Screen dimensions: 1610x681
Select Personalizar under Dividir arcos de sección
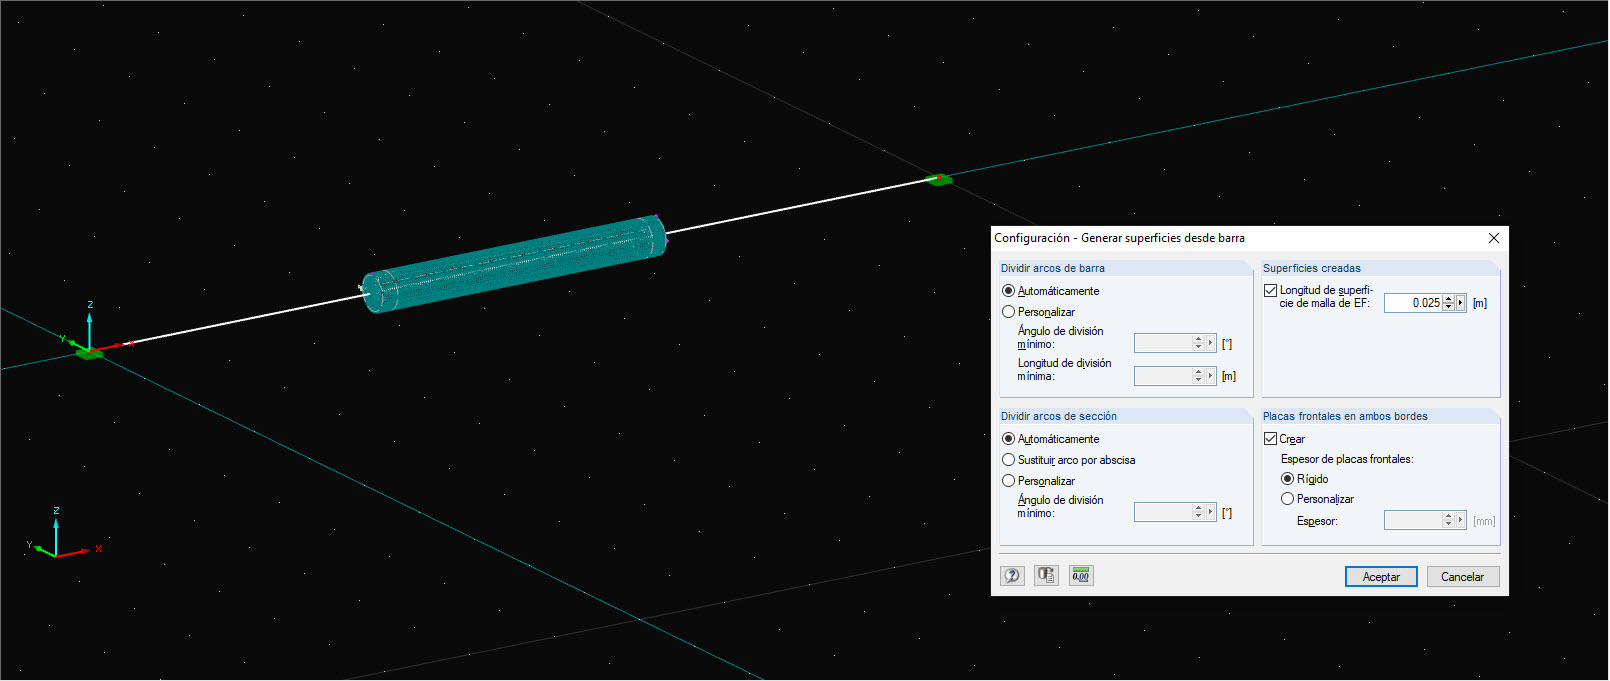tap(1038, 481)
